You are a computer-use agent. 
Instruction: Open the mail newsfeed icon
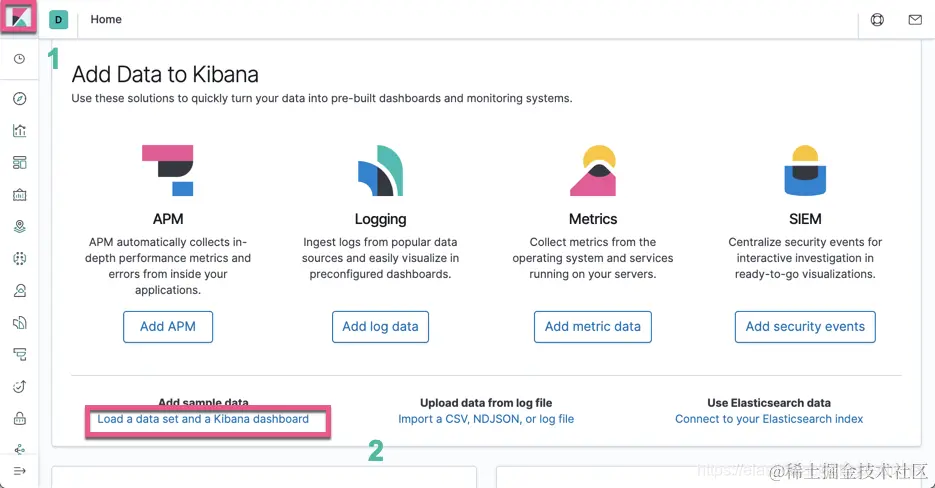[x=915, y=19]
